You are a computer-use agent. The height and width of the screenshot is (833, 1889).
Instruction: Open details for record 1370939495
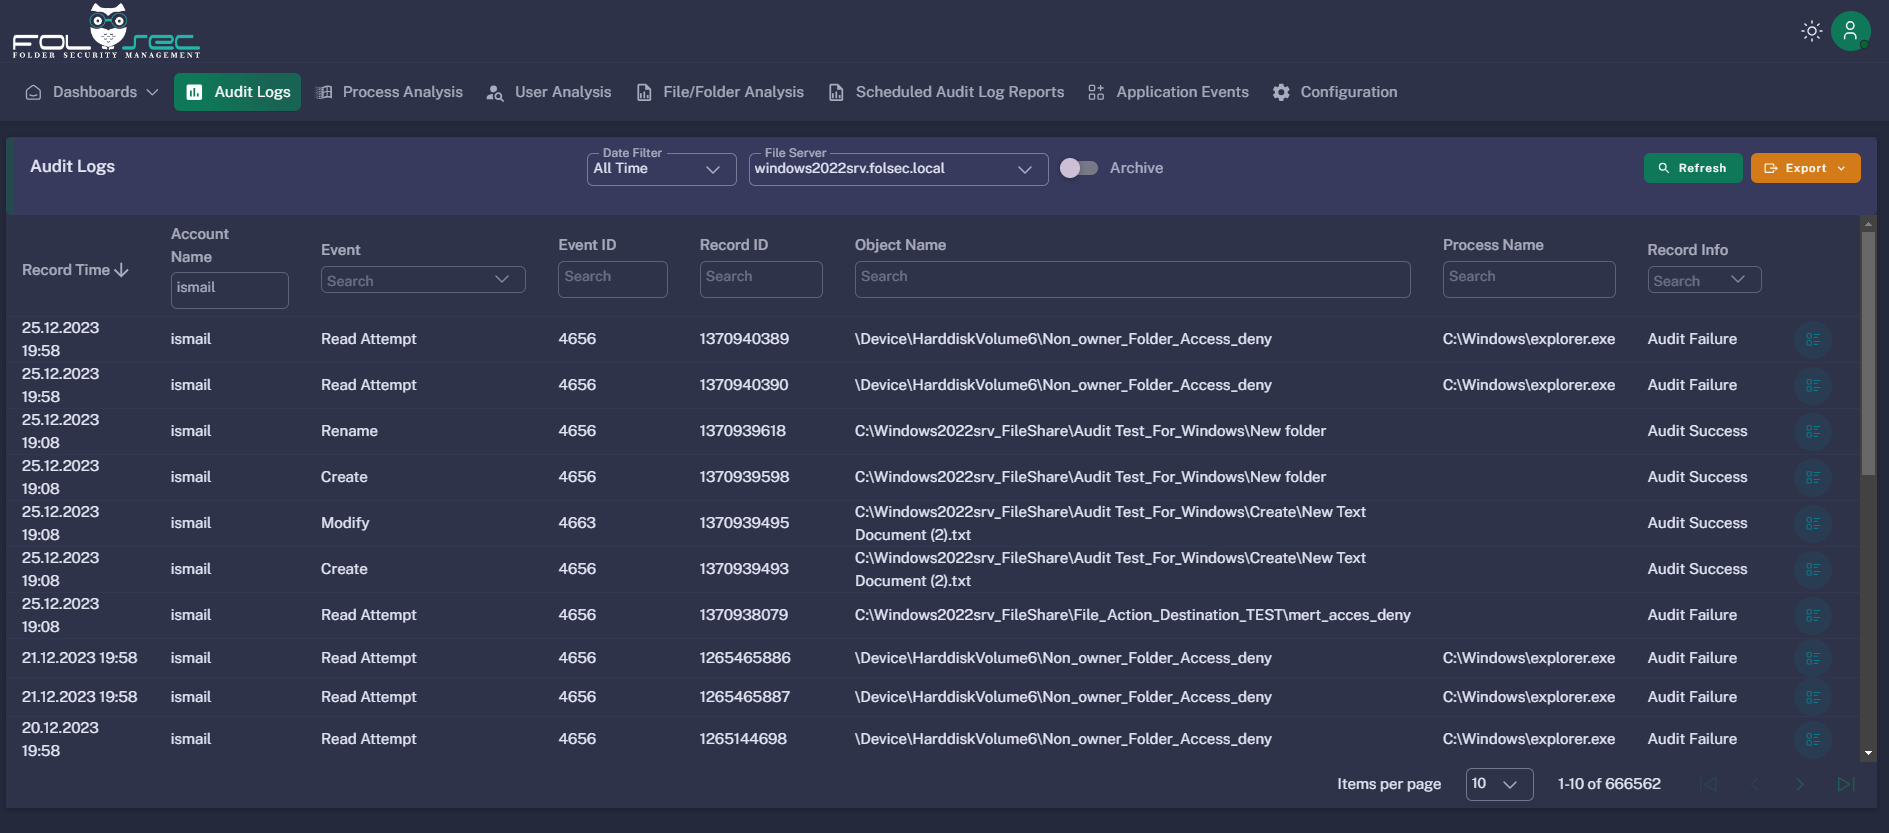[x=1812, y=524]
